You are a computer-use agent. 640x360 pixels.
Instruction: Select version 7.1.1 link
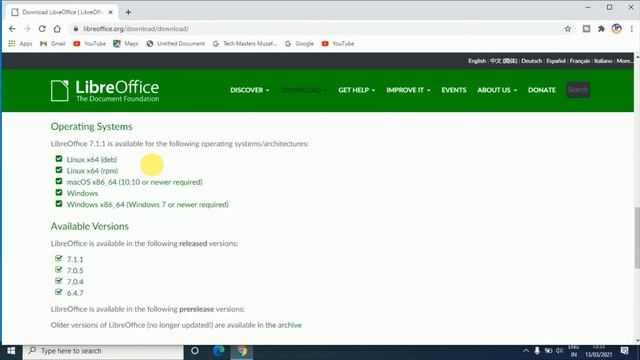pos(75,259)
